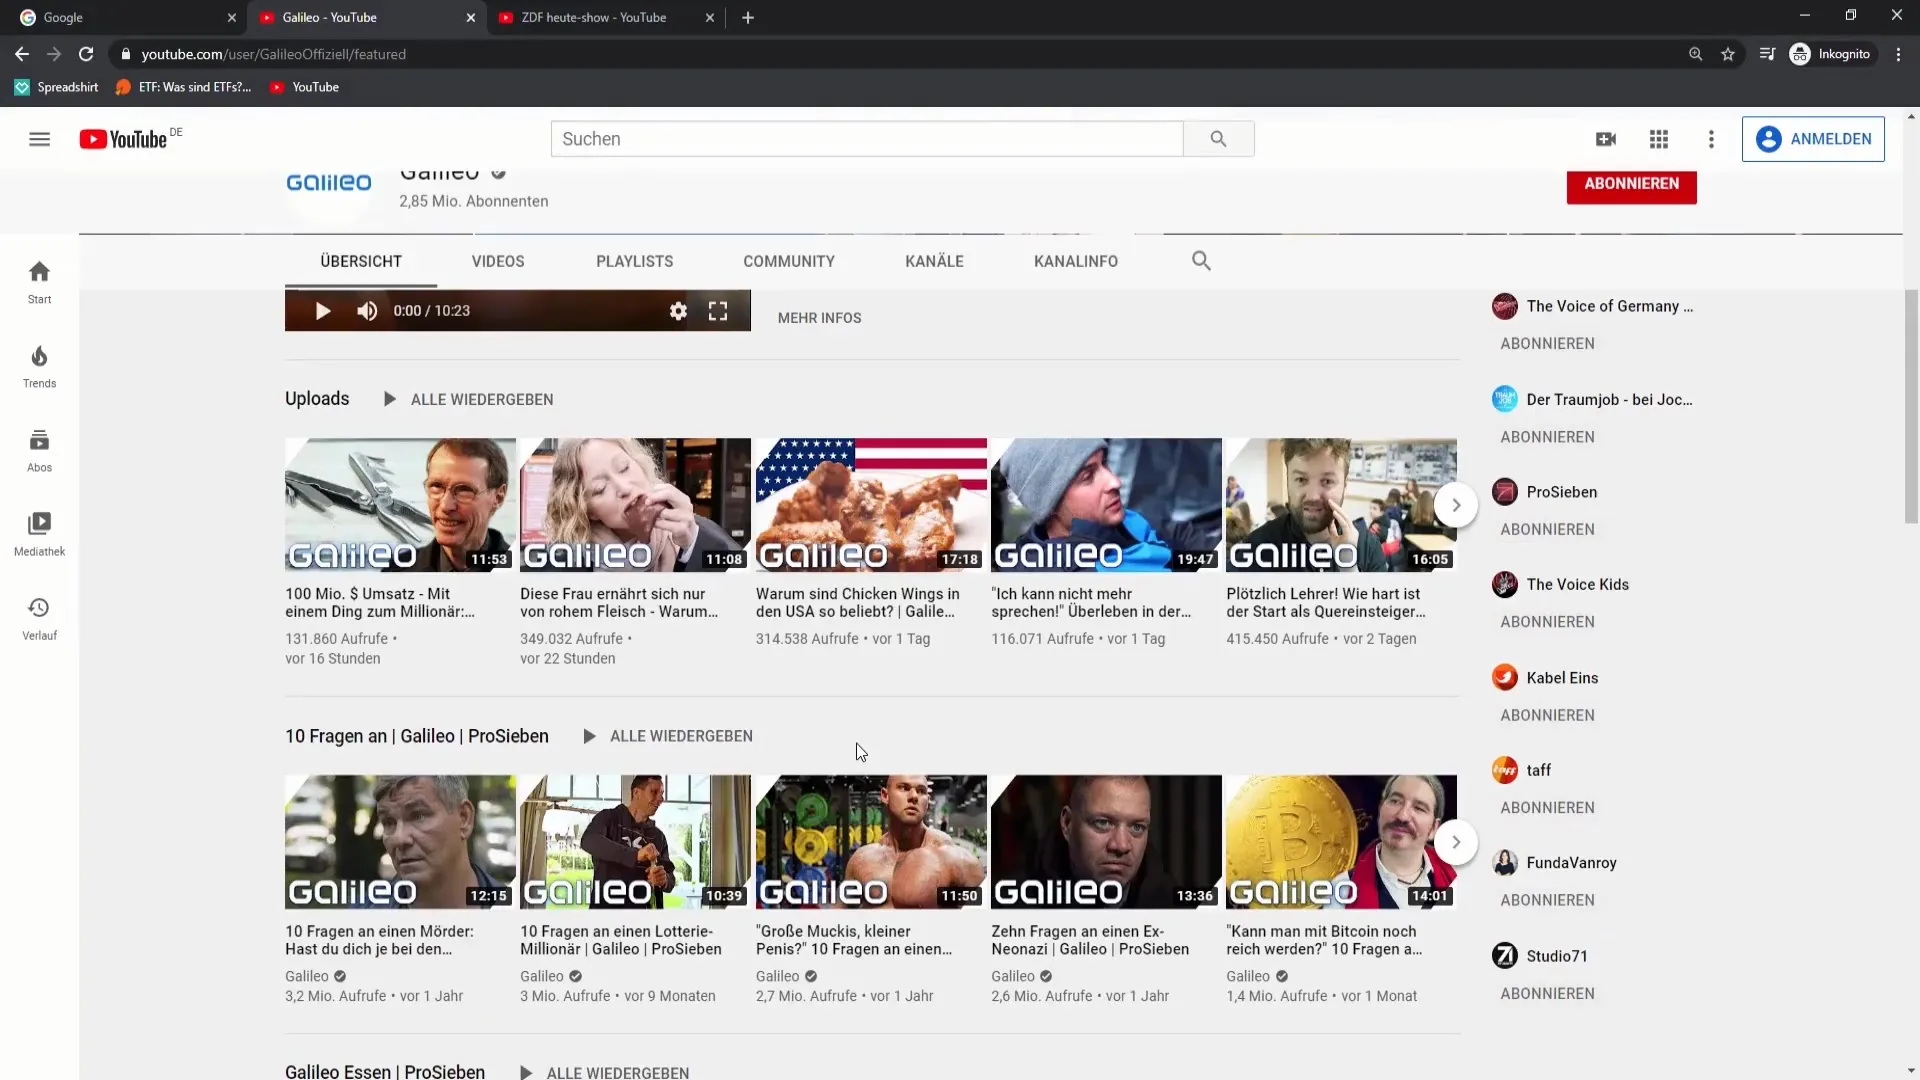Open the 100 Mio. $ Umsatz video thumbnail
This screenshot has width=1920, height=1080.
pos(400,505)
